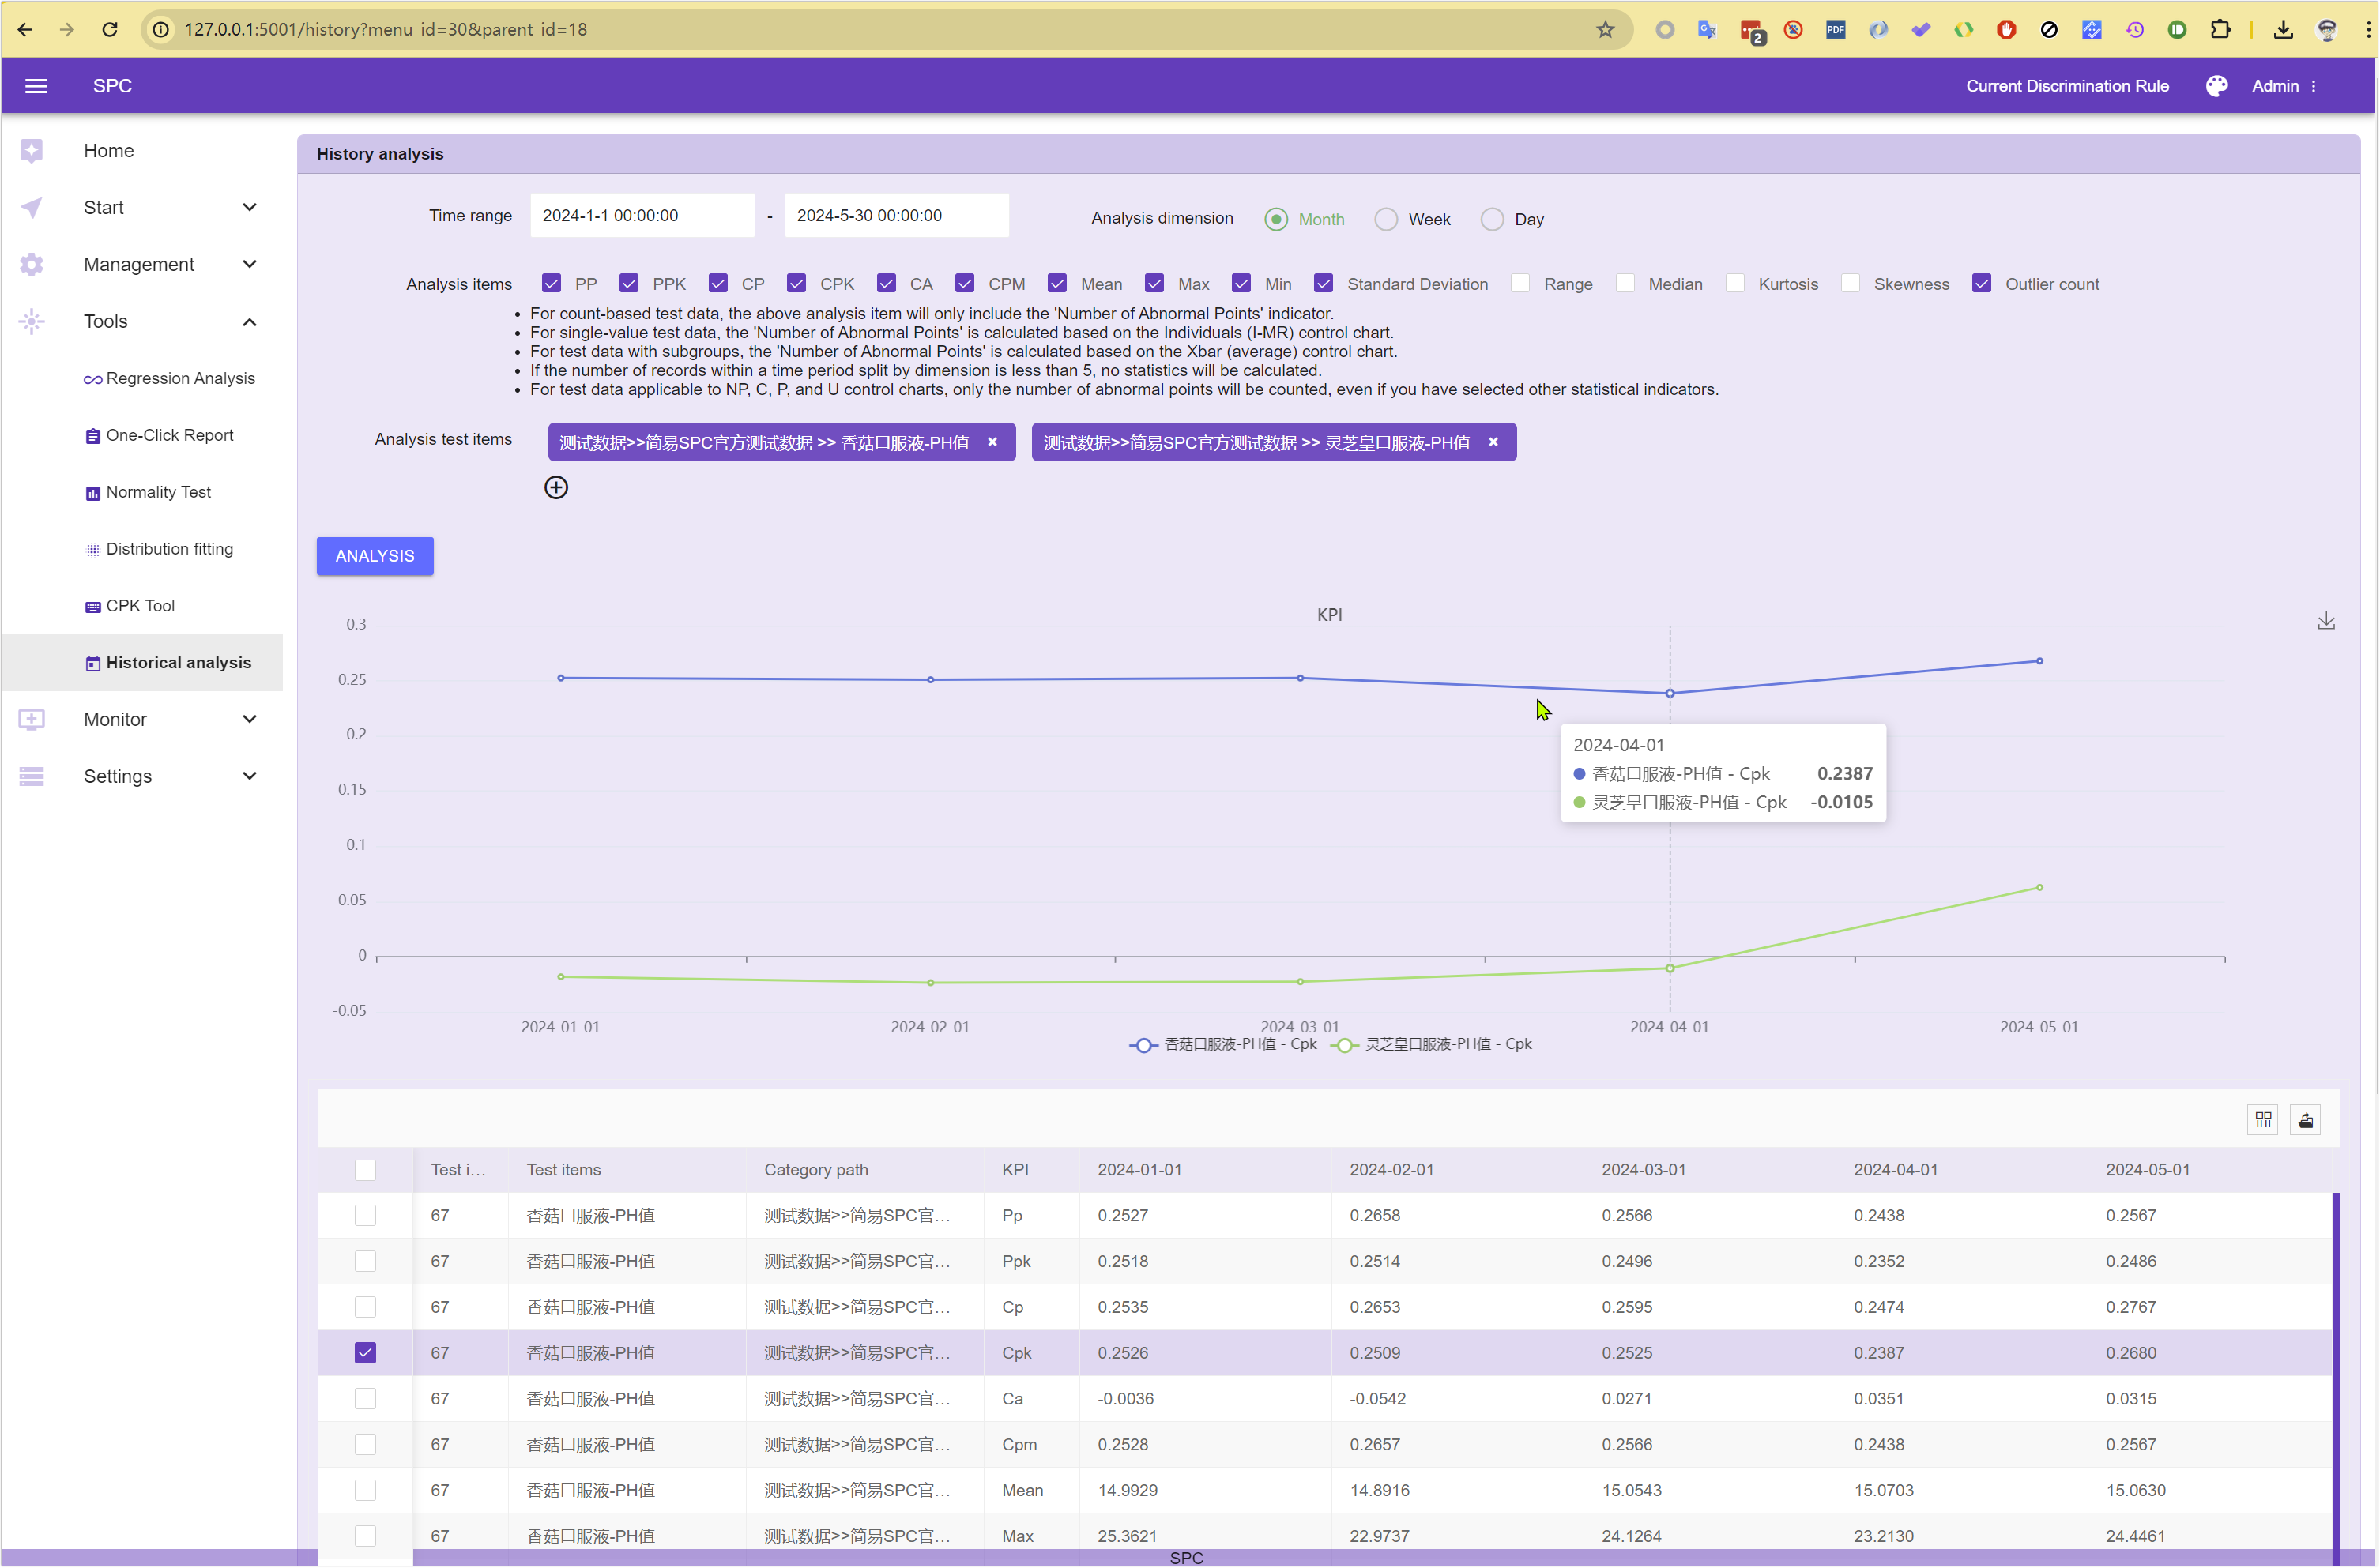Expand the Management menu item
The width and height of the screenshot is (2380, 1568).
tap(140, 265)
